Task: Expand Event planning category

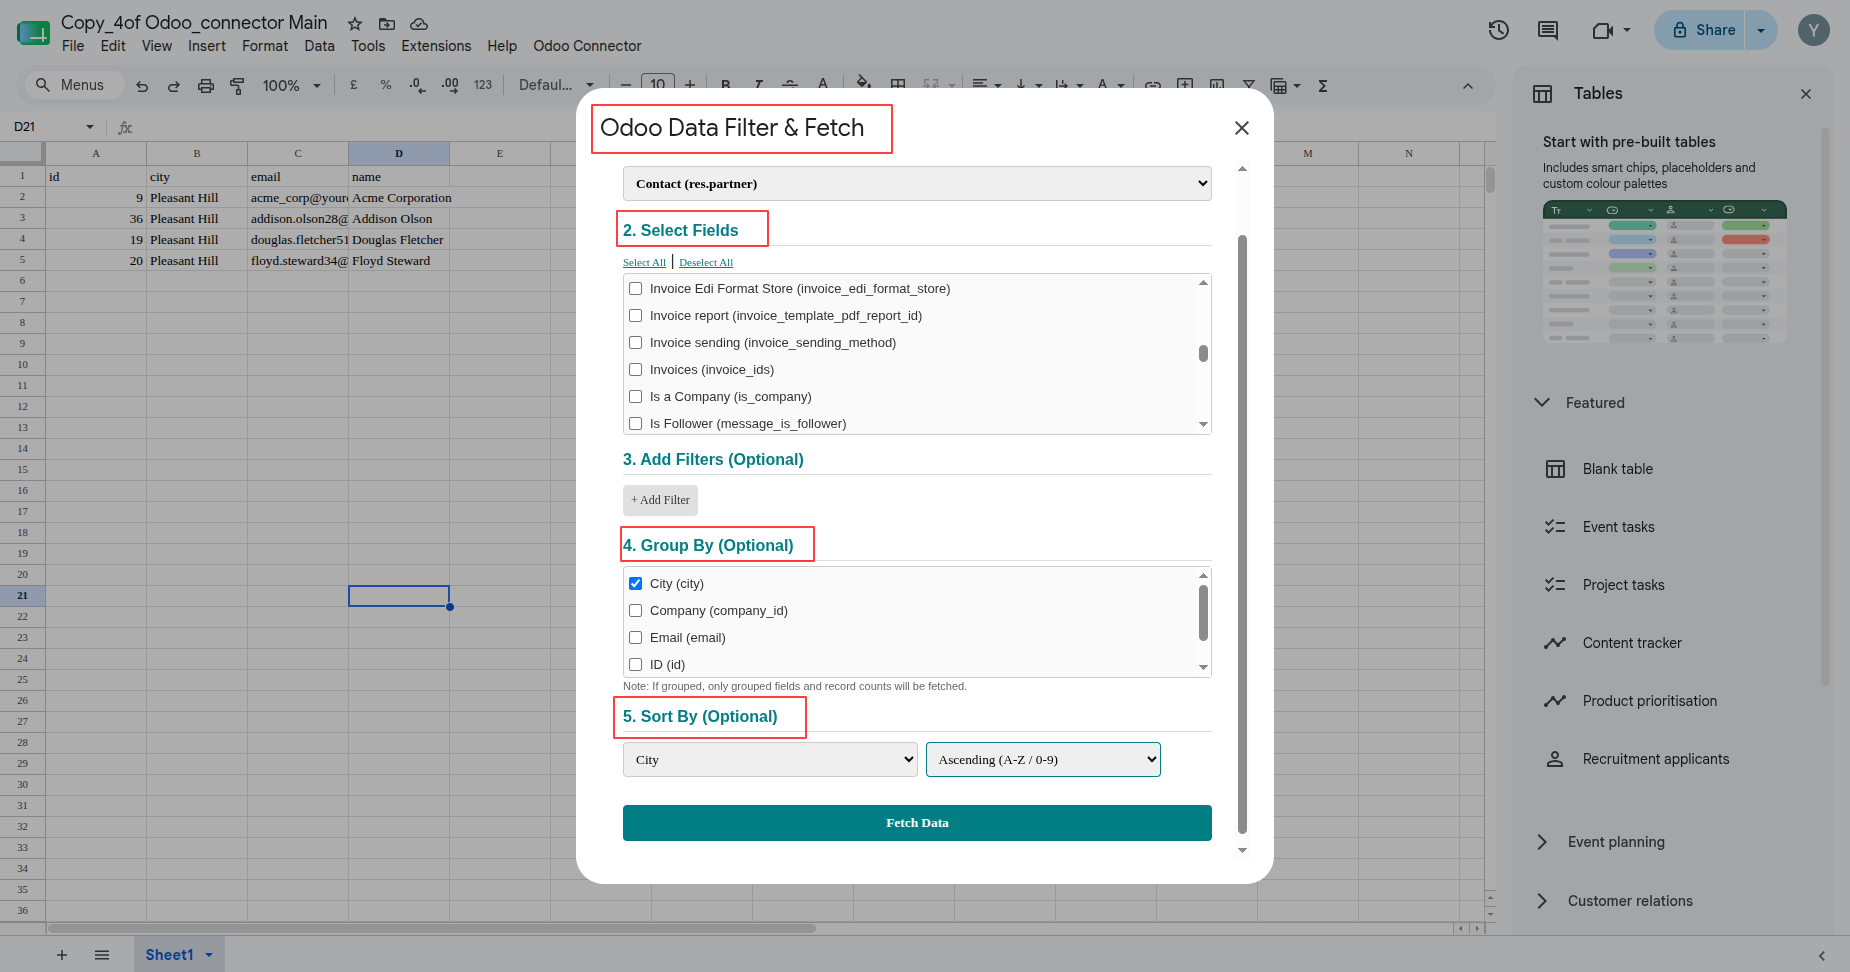Action: pos(1542,843)
